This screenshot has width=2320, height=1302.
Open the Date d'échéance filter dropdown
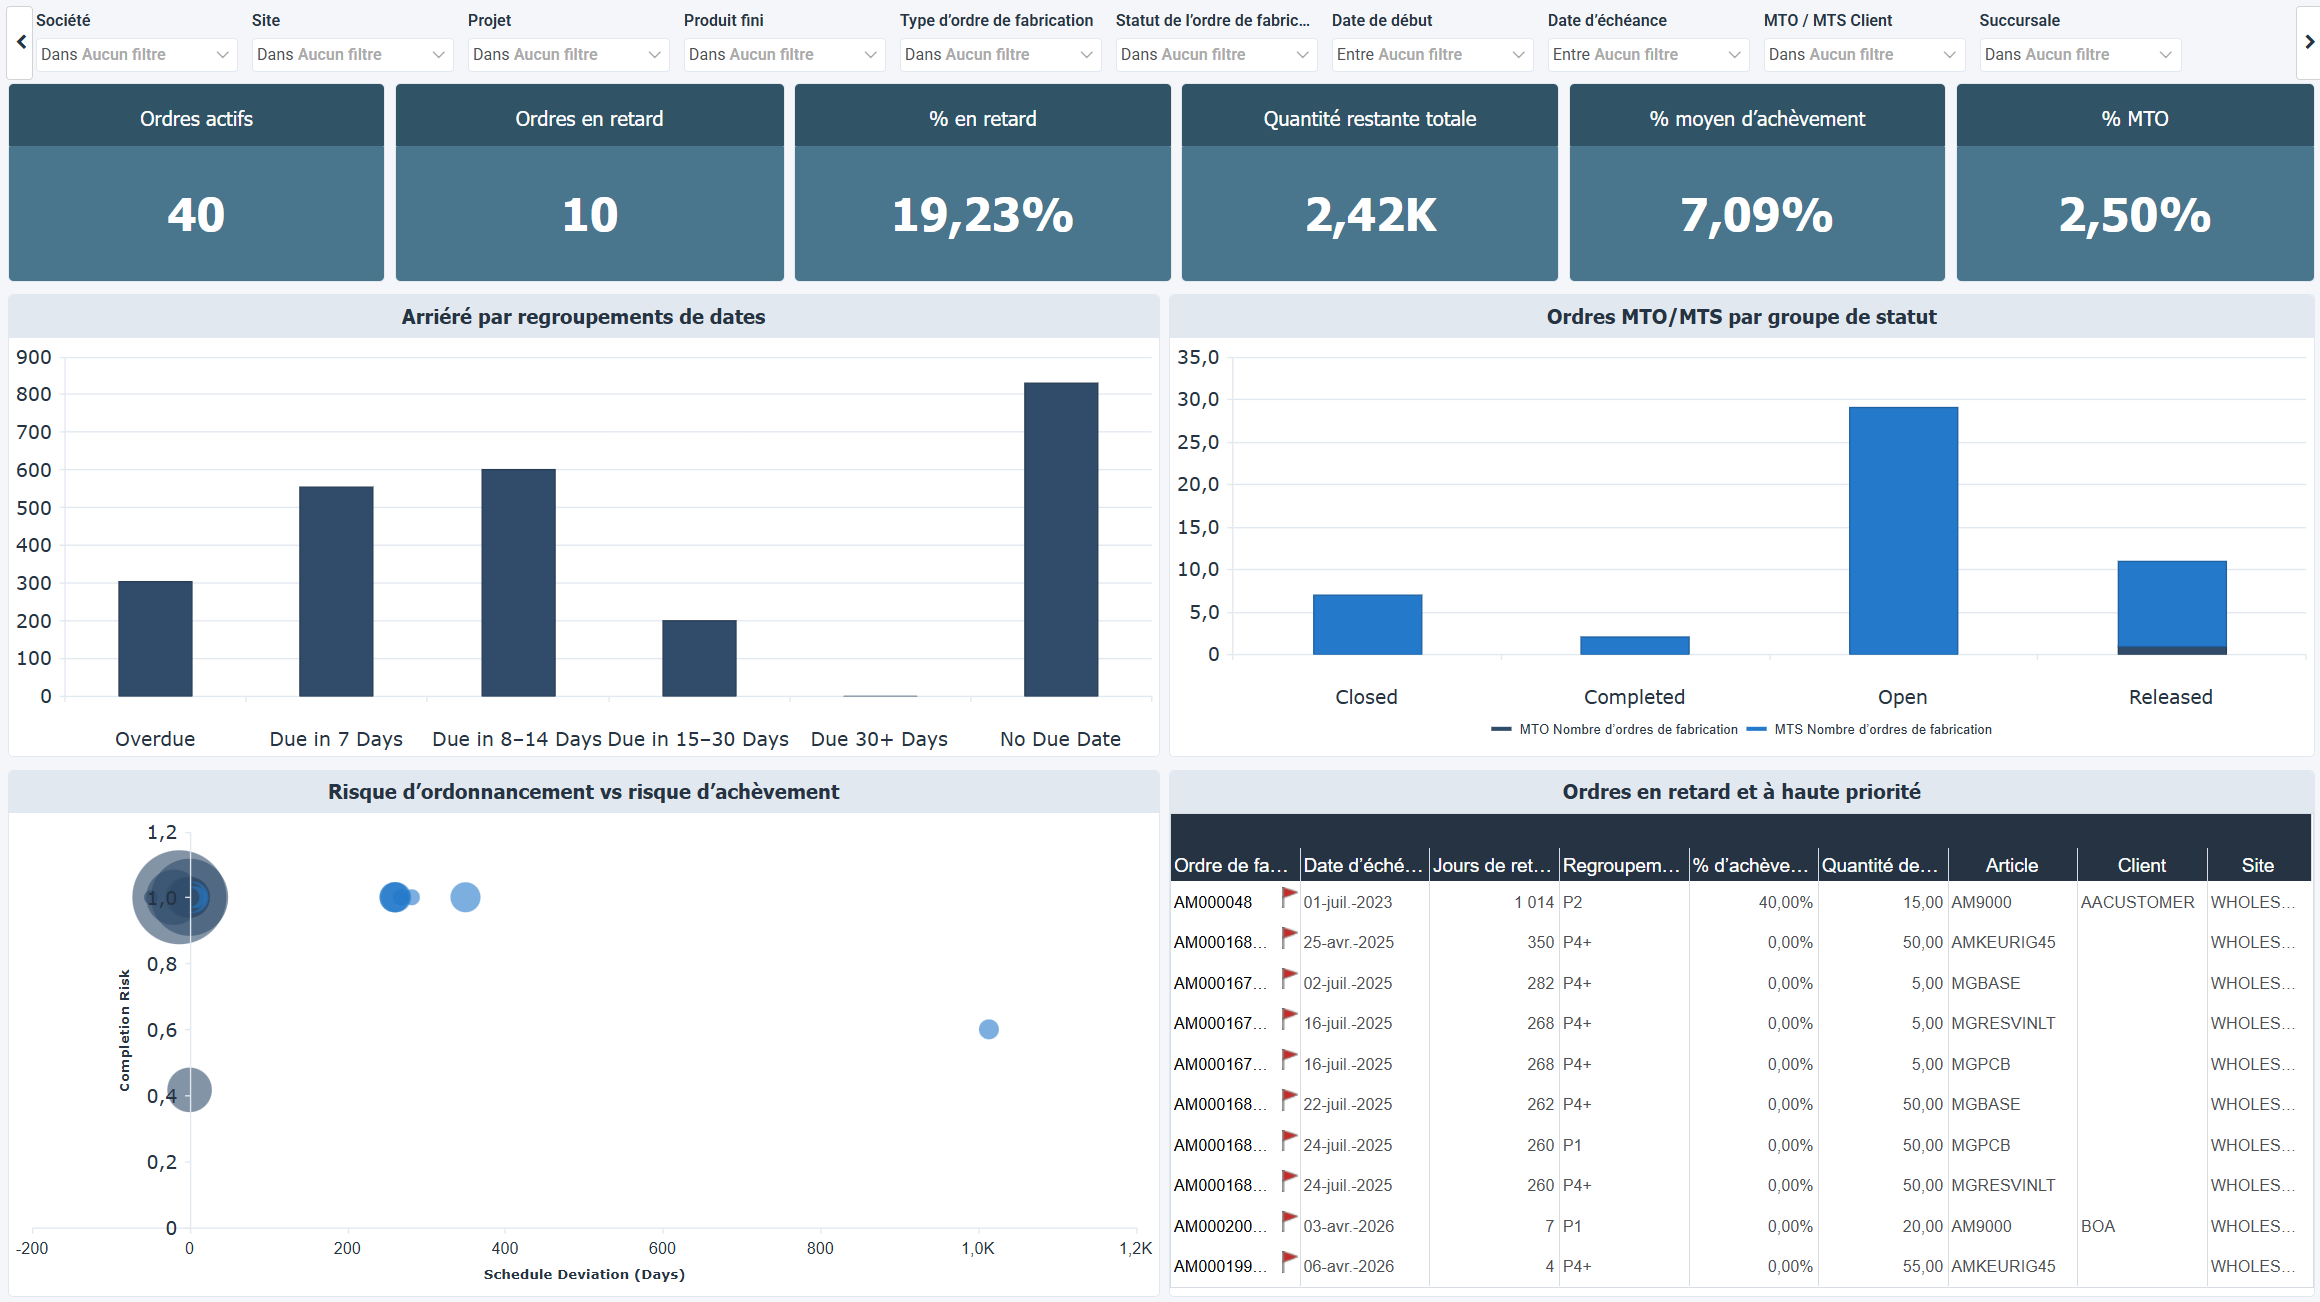coord(1647,55)
